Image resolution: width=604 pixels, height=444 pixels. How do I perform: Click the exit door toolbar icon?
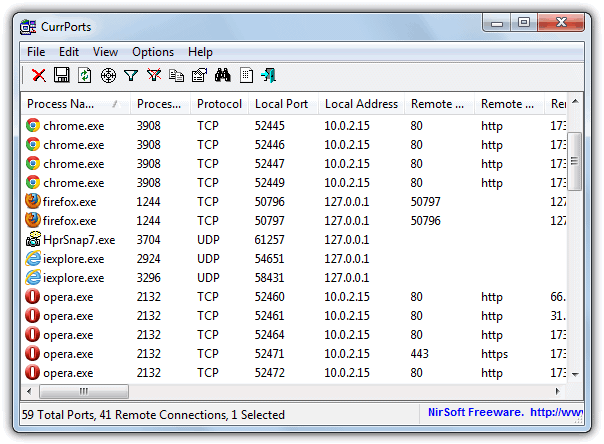coord(268,75)
